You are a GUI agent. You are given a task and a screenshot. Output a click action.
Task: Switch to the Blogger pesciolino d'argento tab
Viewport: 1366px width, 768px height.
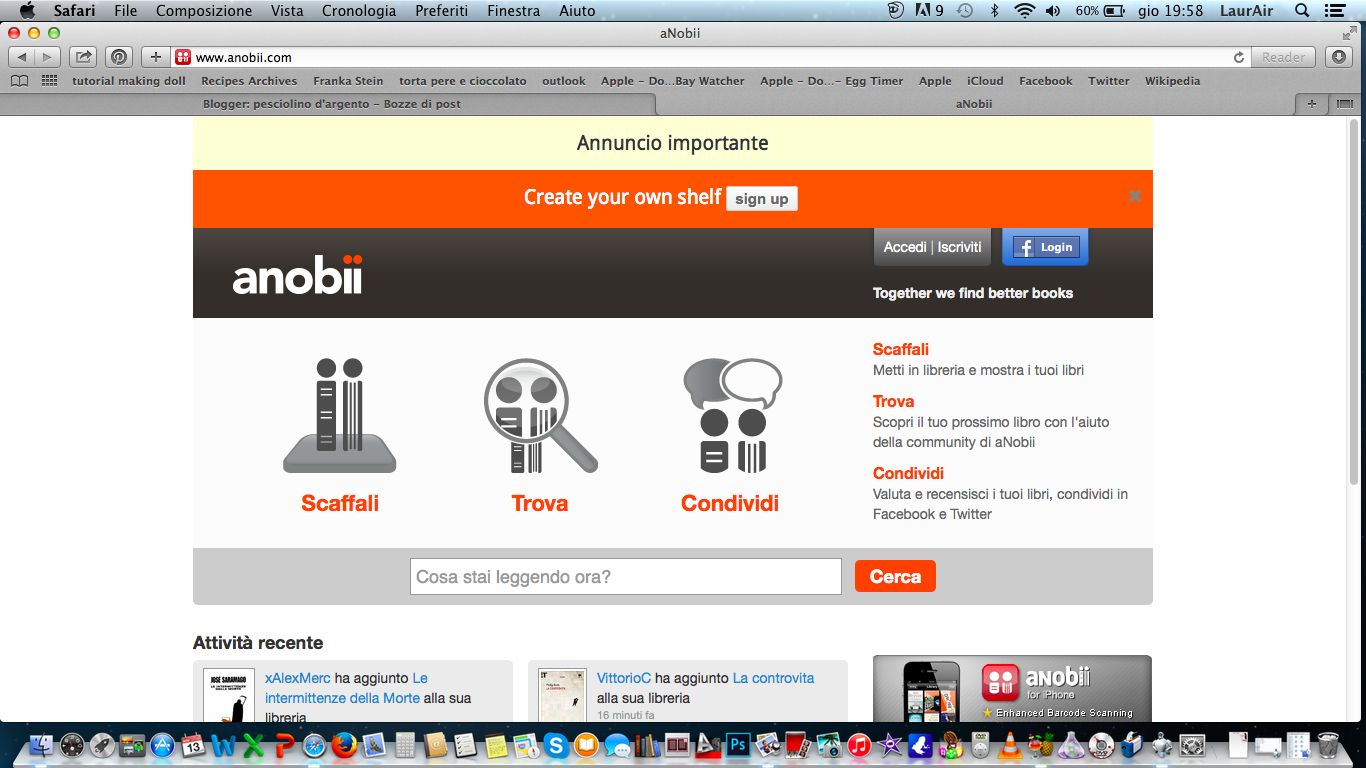(331, 104)
